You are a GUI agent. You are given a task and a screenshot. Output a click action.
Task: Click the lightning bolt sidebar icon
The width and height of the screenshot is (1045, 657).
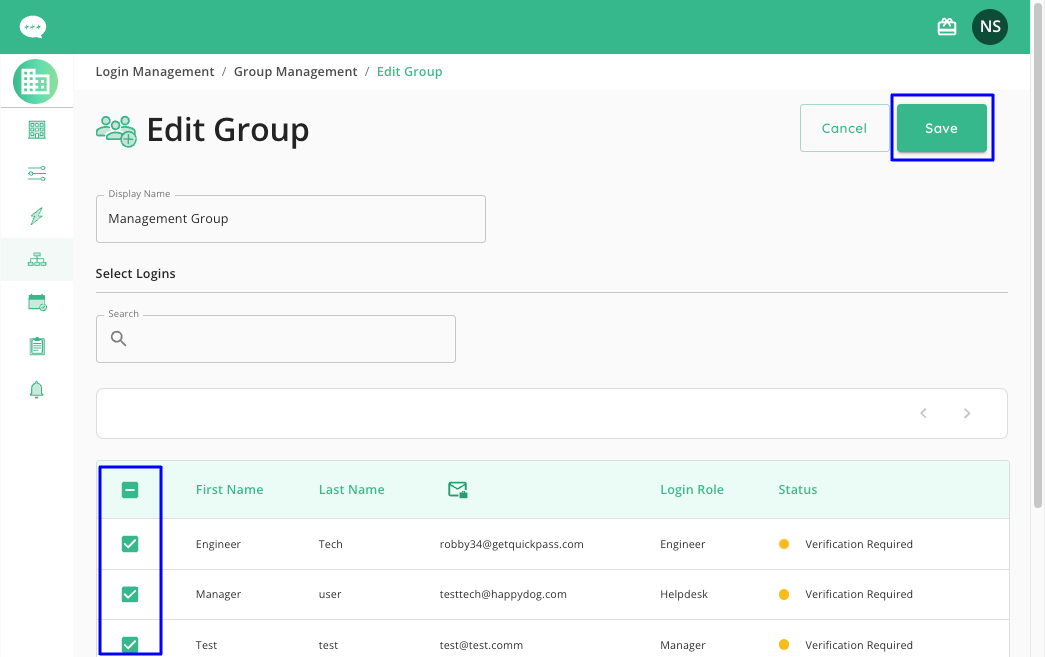[x=36, y=215]
